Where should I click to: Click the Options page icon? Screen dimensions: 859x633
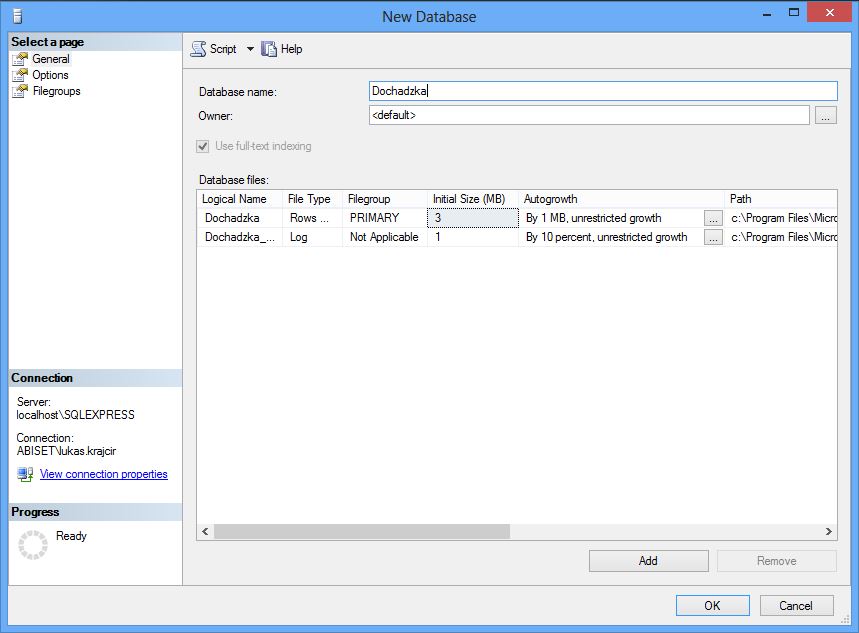point(20,75)
